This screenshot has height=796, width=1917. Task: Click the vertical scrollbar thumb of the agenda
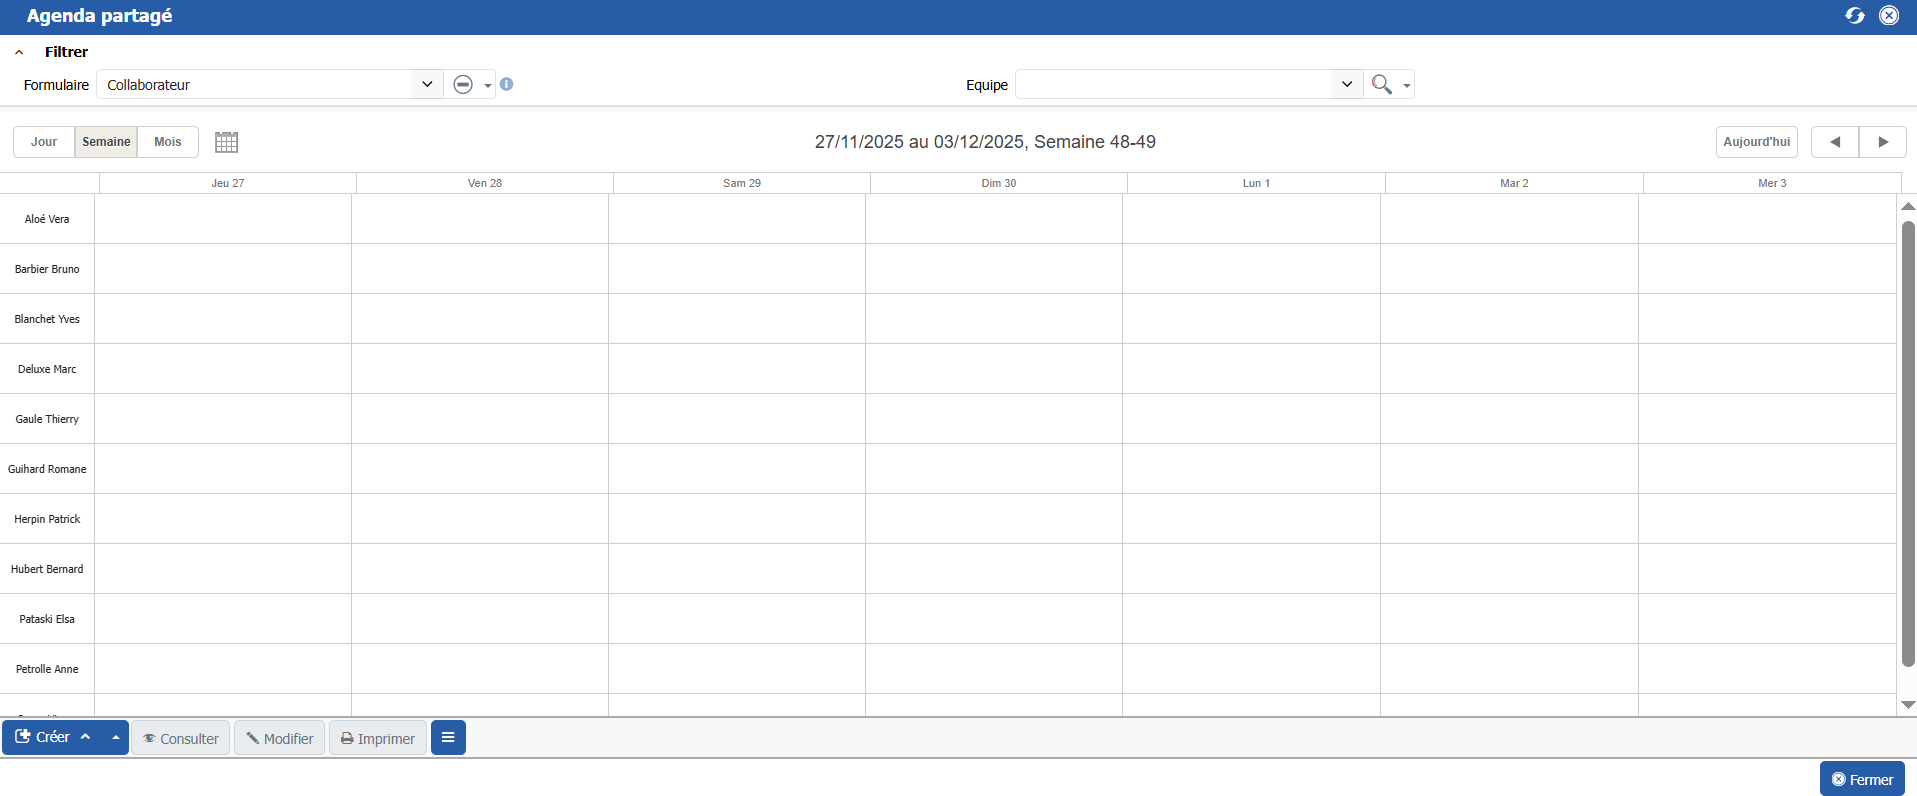click(1907, 440)
